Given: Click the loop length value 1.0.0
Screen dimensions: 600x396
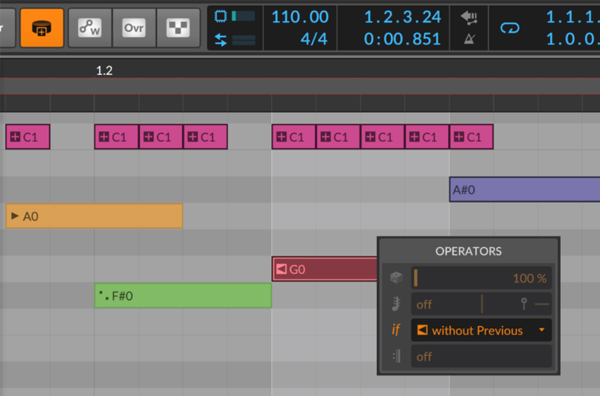Looking at the screenshot, I should coord(572,39).
